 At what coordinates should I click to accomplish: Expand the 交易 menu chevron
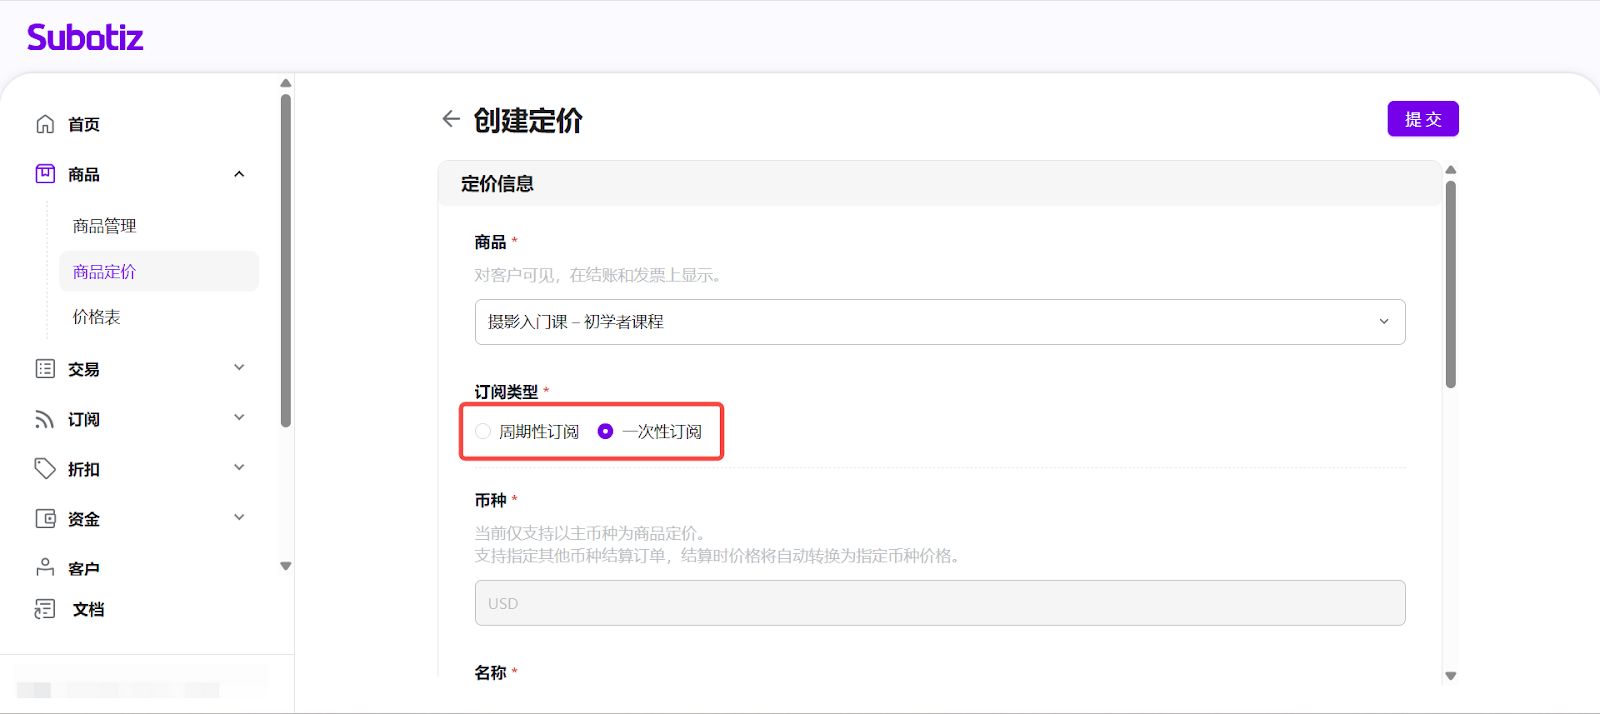(239, 368)
